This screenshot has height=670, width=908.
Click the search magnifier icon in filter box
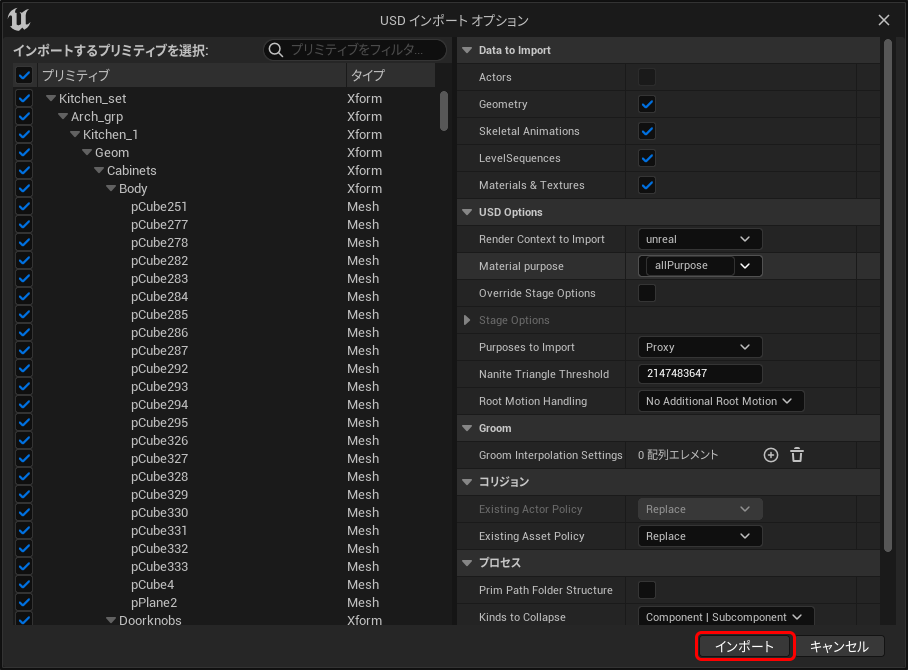[x=275, y=50]
